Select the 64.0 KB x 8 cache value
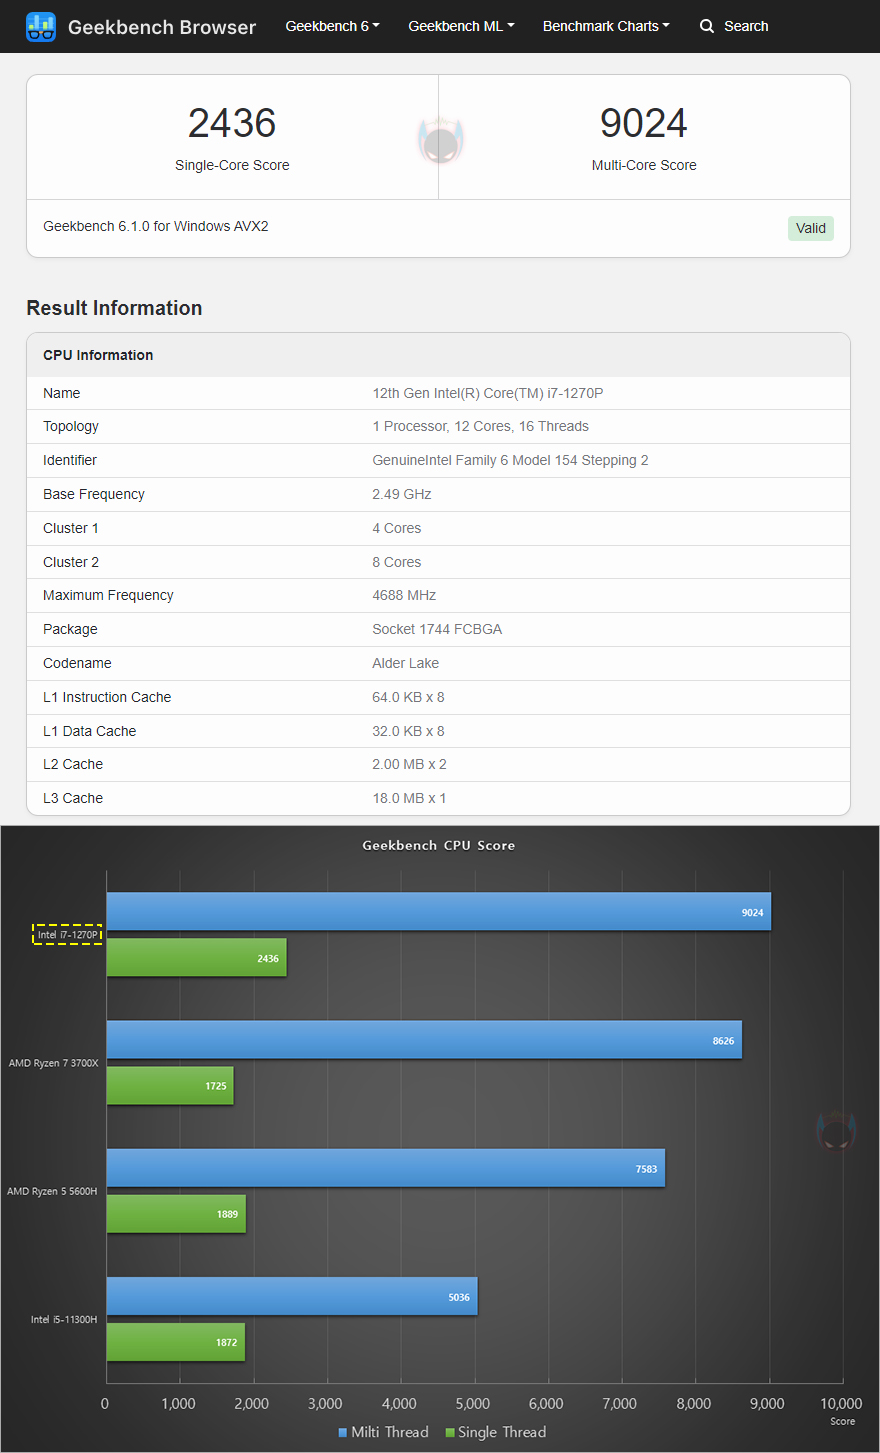This screenshot has width=880, height=1453. 408,697
